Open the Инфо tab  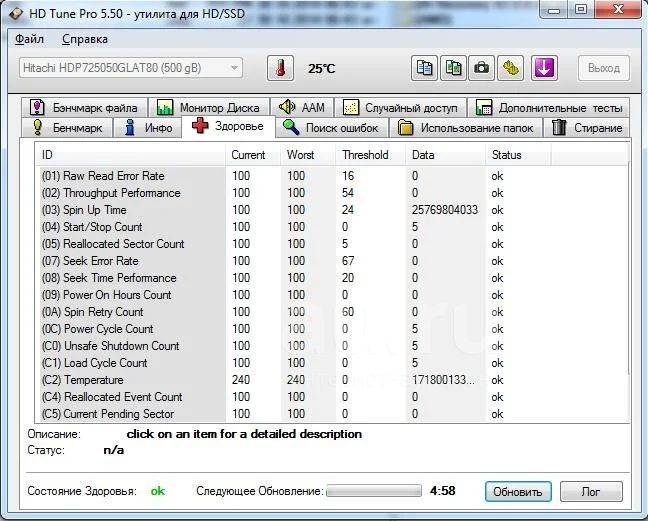(148, 128)
